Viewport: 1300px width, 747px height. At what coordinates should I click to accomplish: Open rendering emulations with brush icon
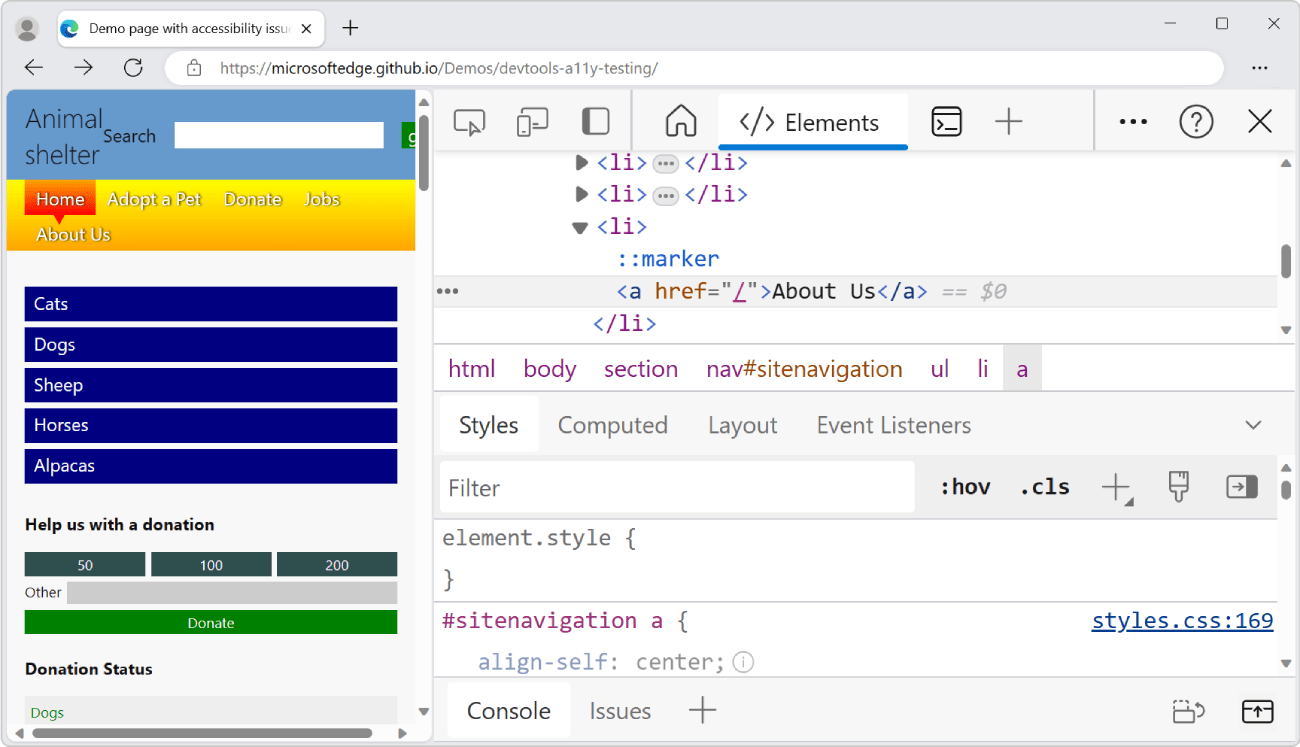pos(1178,486)
